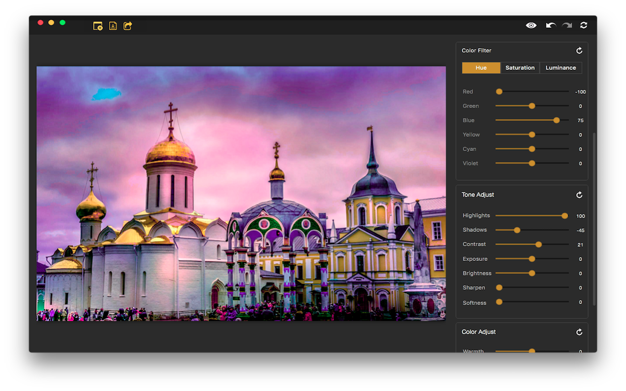Click the Contrast slider knob
This screenshot has height=391, width=626.
(x=539, y=244)
